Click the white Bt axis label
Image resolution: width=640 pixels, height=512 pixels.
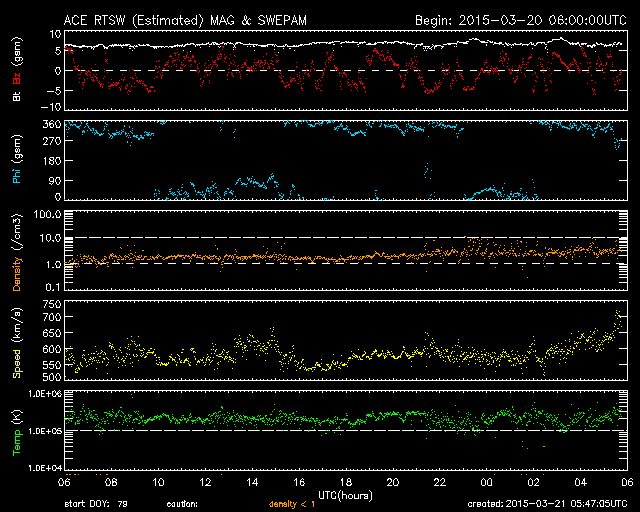point(17,96)
